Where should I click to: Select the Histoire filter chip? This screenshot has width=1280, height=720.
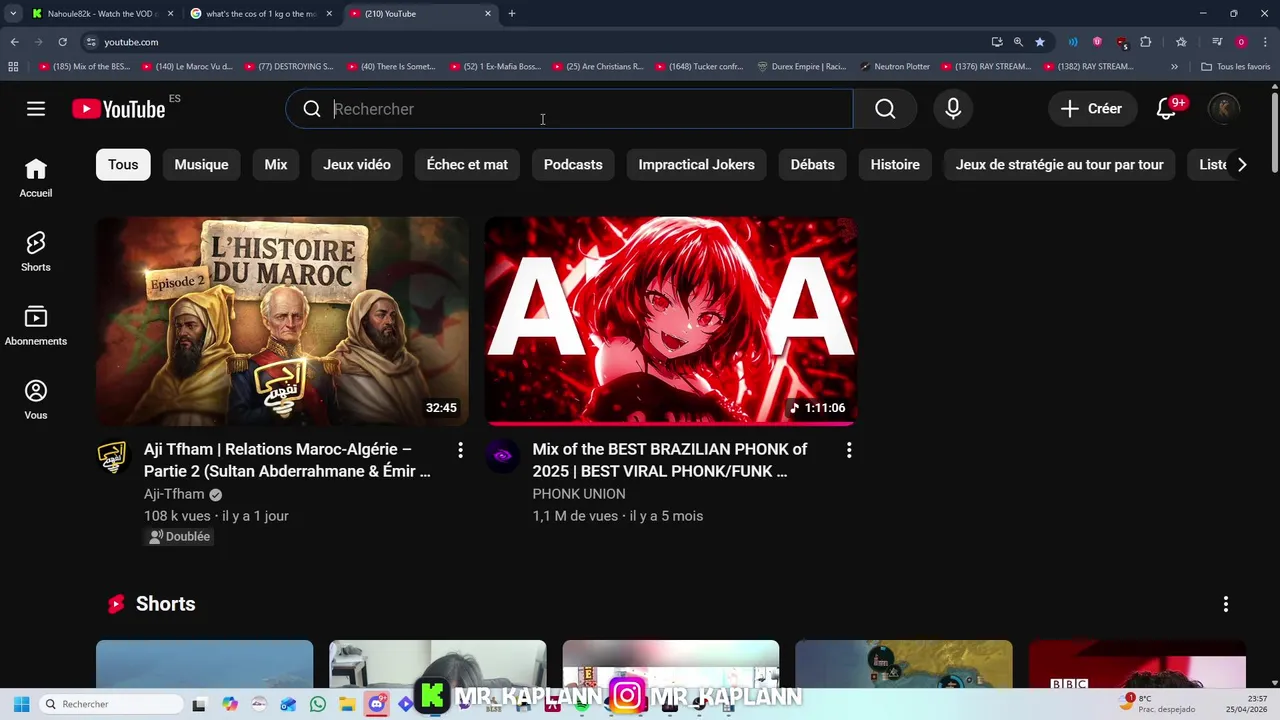(x=895, y=165)
